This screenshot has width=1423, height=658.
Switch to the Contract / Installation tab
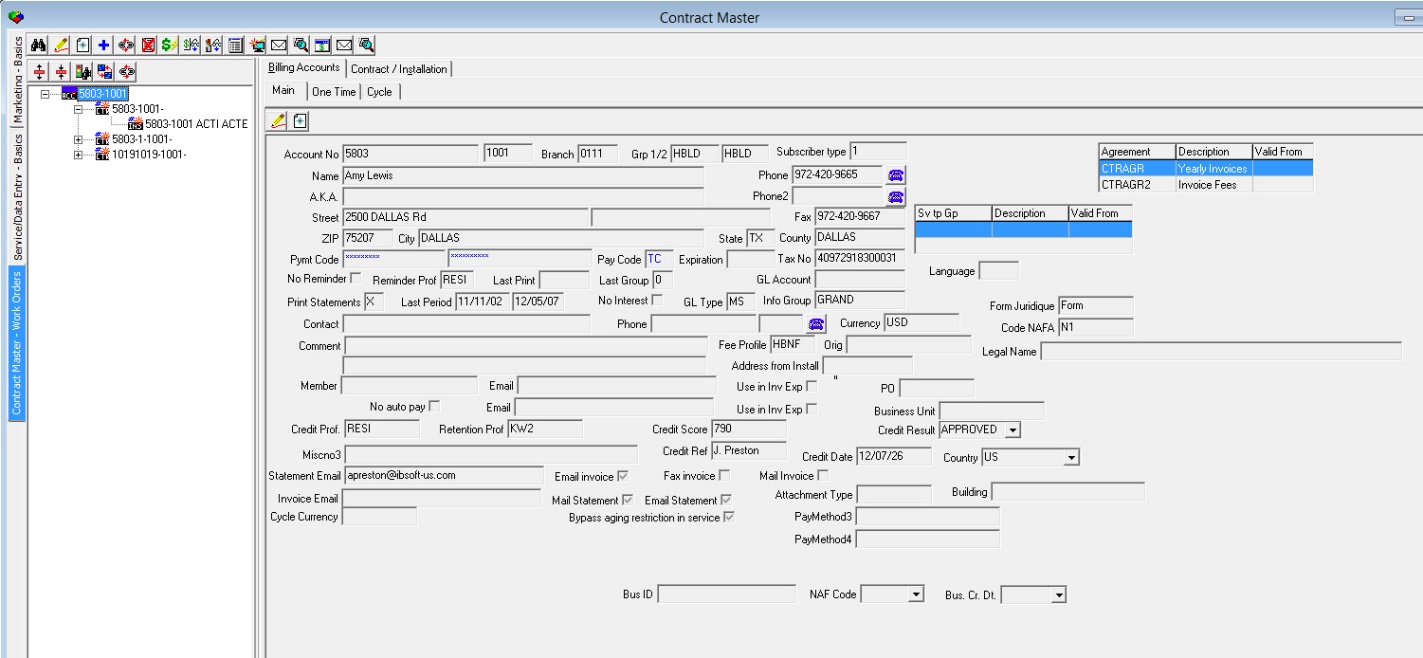pos(399,69)
